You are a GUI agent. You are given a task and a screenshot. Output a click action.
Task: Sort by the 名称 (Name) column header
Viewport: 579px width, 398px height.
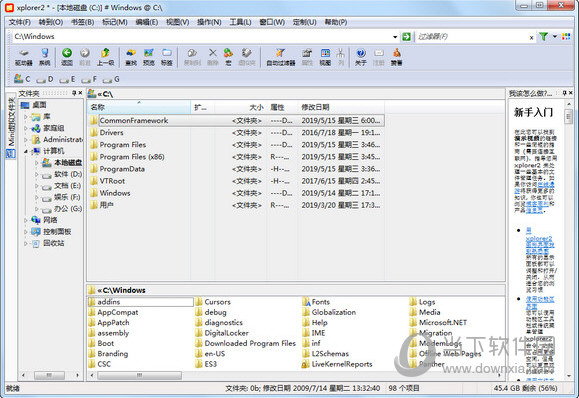tap(139, 107)
